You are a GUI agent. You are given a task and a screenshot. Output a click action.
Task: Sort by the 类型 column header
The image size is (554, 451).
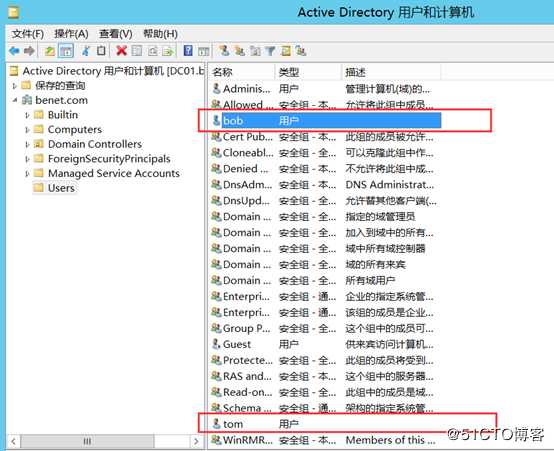pyautogui.click(x=308, y=72)
